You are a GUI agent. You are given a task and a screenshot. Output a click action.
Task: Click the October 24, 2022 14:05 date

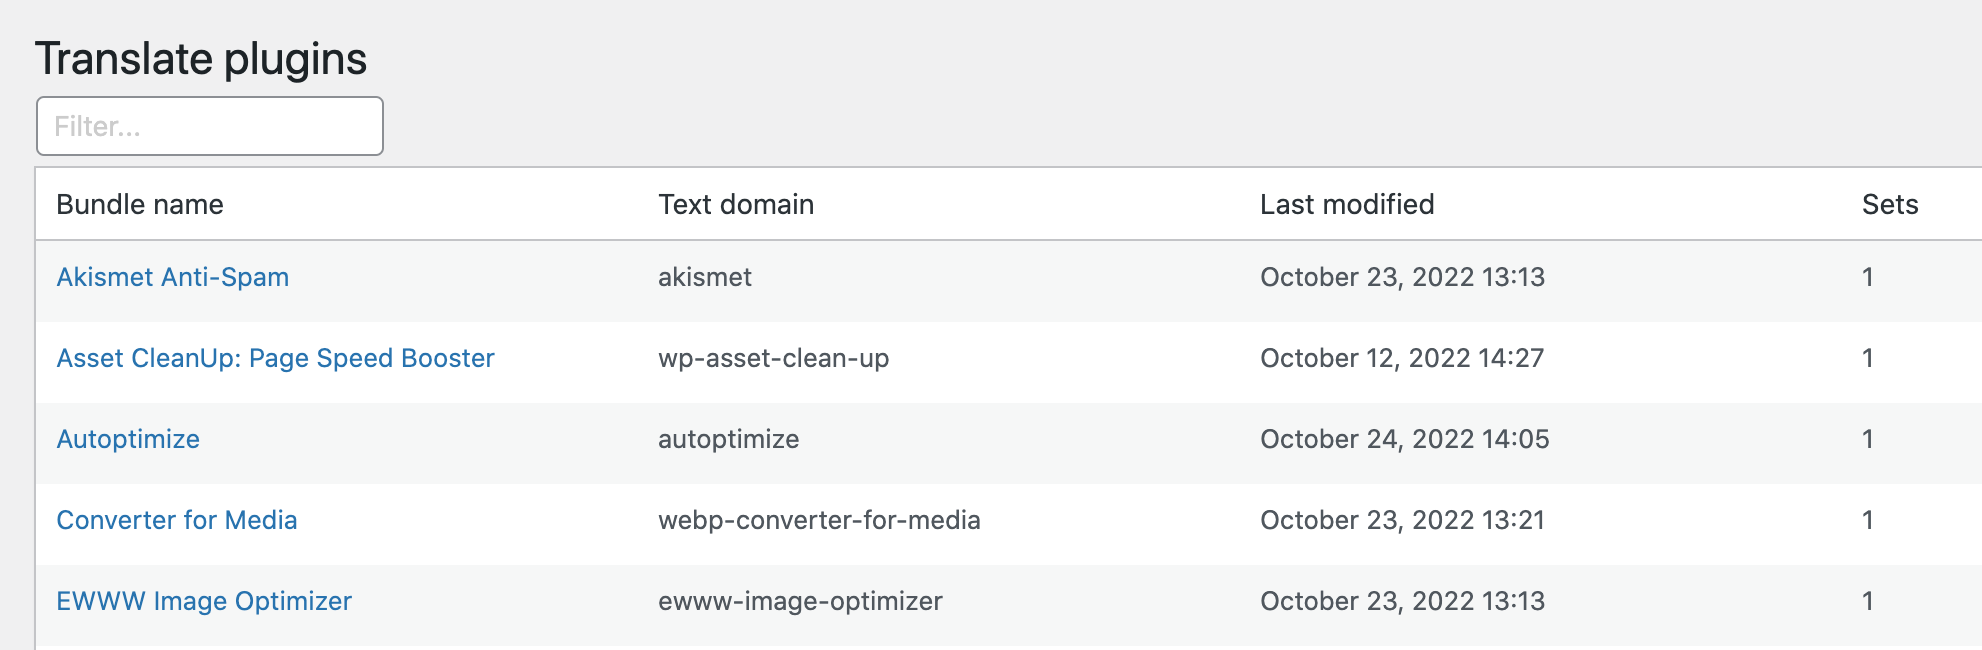point(1405,439)
